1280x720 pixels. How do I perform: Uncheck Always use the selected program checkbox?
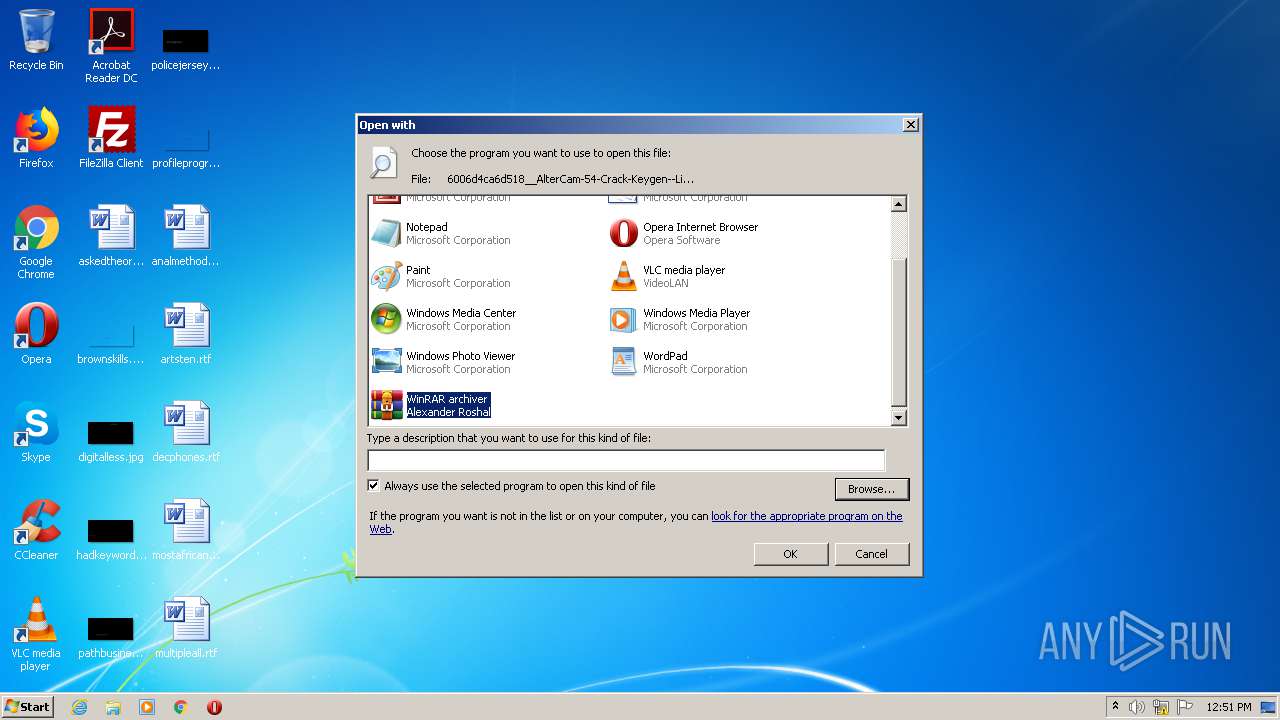point(374,486)
